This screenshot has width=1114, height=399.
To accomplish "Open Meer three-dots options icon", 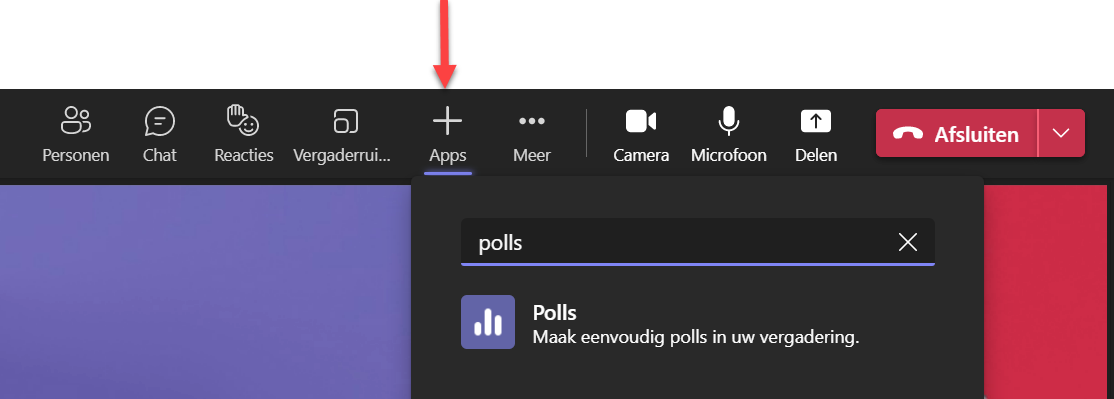I will pos(531,121).
